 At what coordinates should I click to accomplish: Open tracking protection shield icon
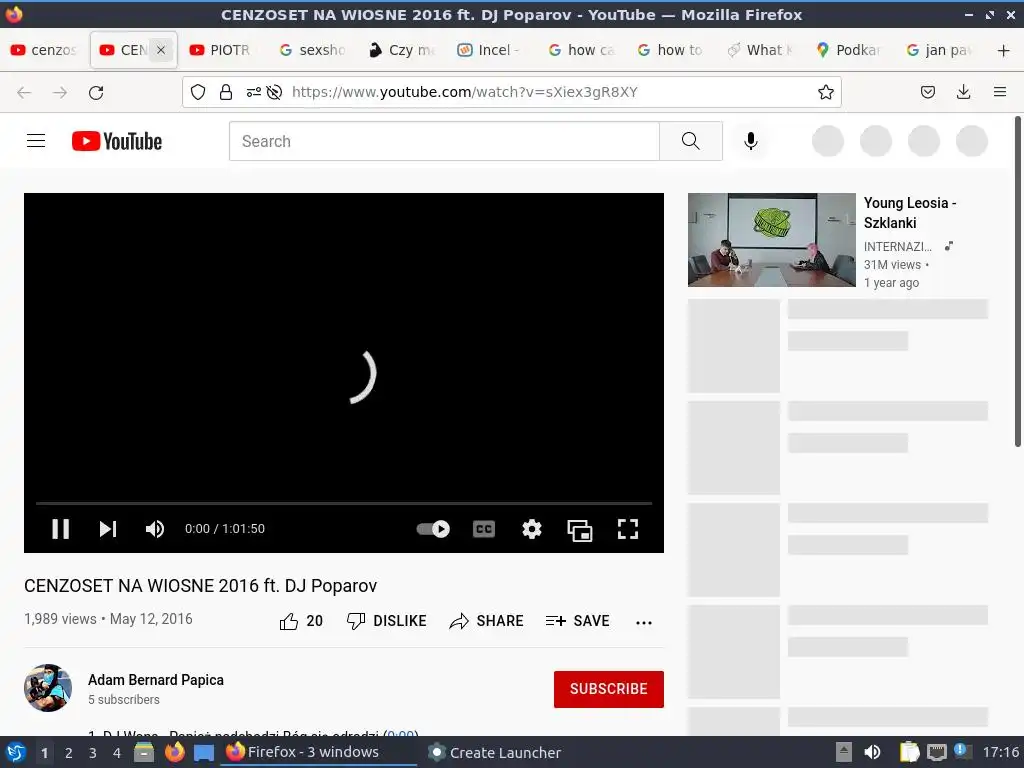pyautogui.click(x=198, y=92)
